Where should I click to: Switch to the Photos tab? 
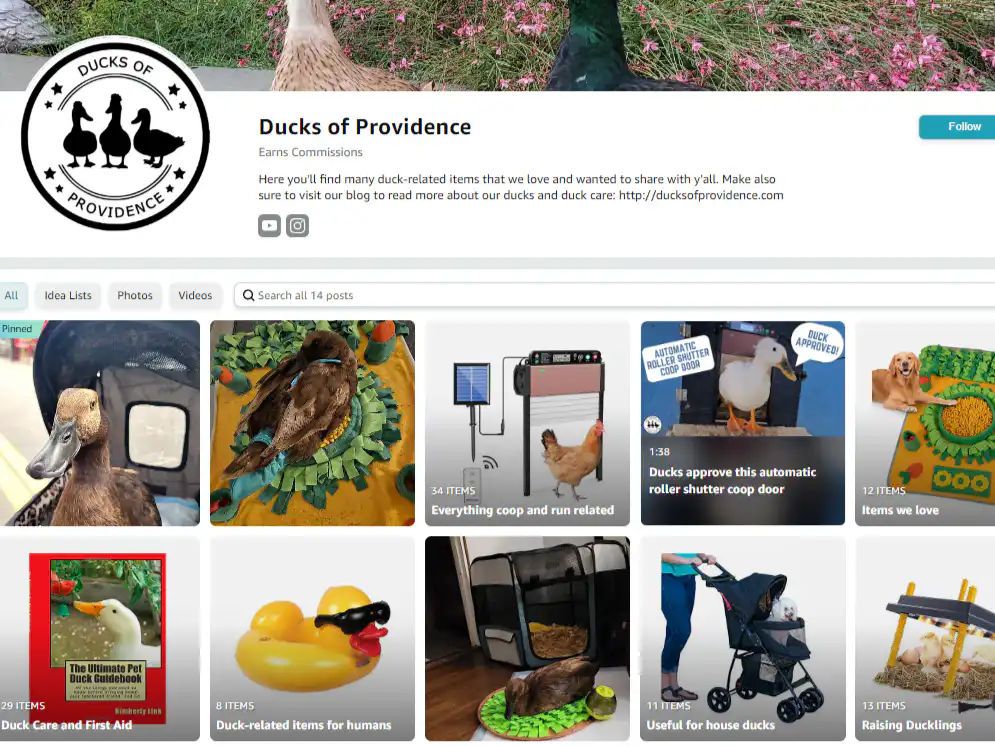[135, 296]
